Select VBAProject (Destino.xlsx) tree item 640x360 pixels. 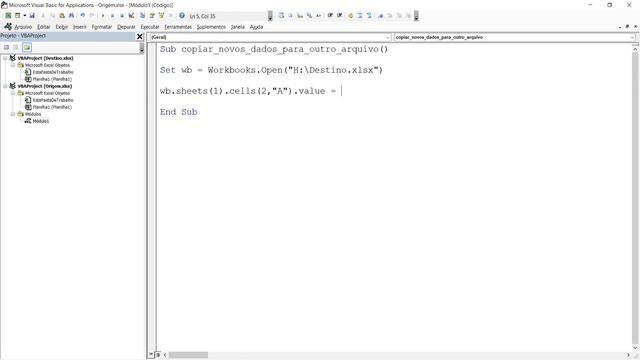[x=45, y=58]
